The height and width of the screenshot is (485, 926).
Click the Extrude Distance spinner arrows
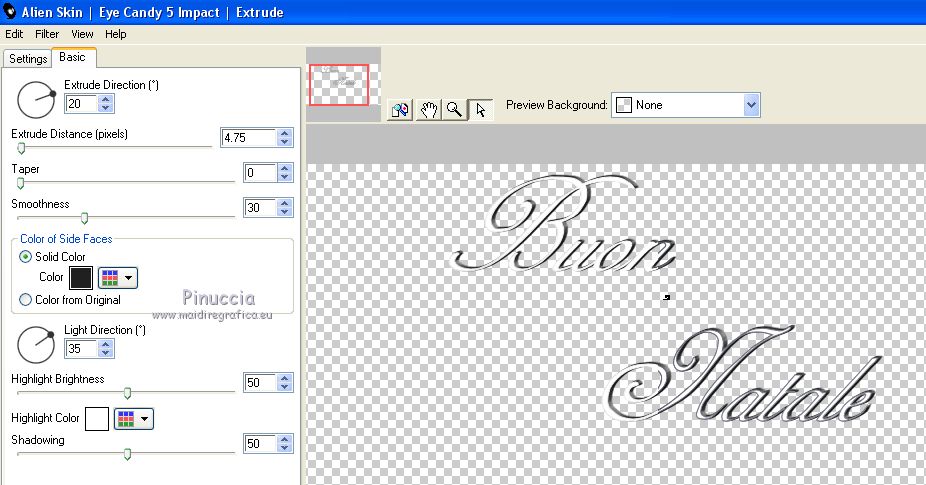(285, 138)
